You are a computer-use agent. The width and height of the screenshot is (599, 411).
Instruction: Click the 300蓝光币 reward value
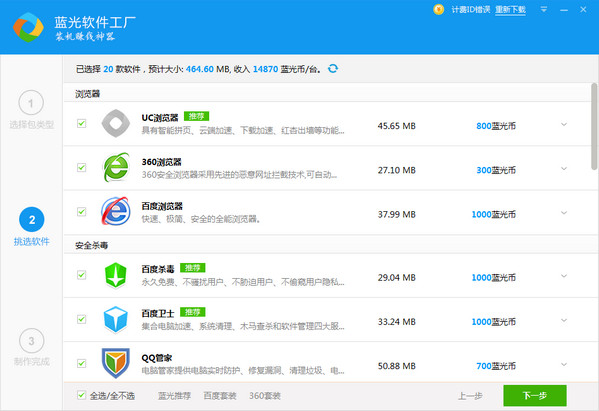pos(496,170)
